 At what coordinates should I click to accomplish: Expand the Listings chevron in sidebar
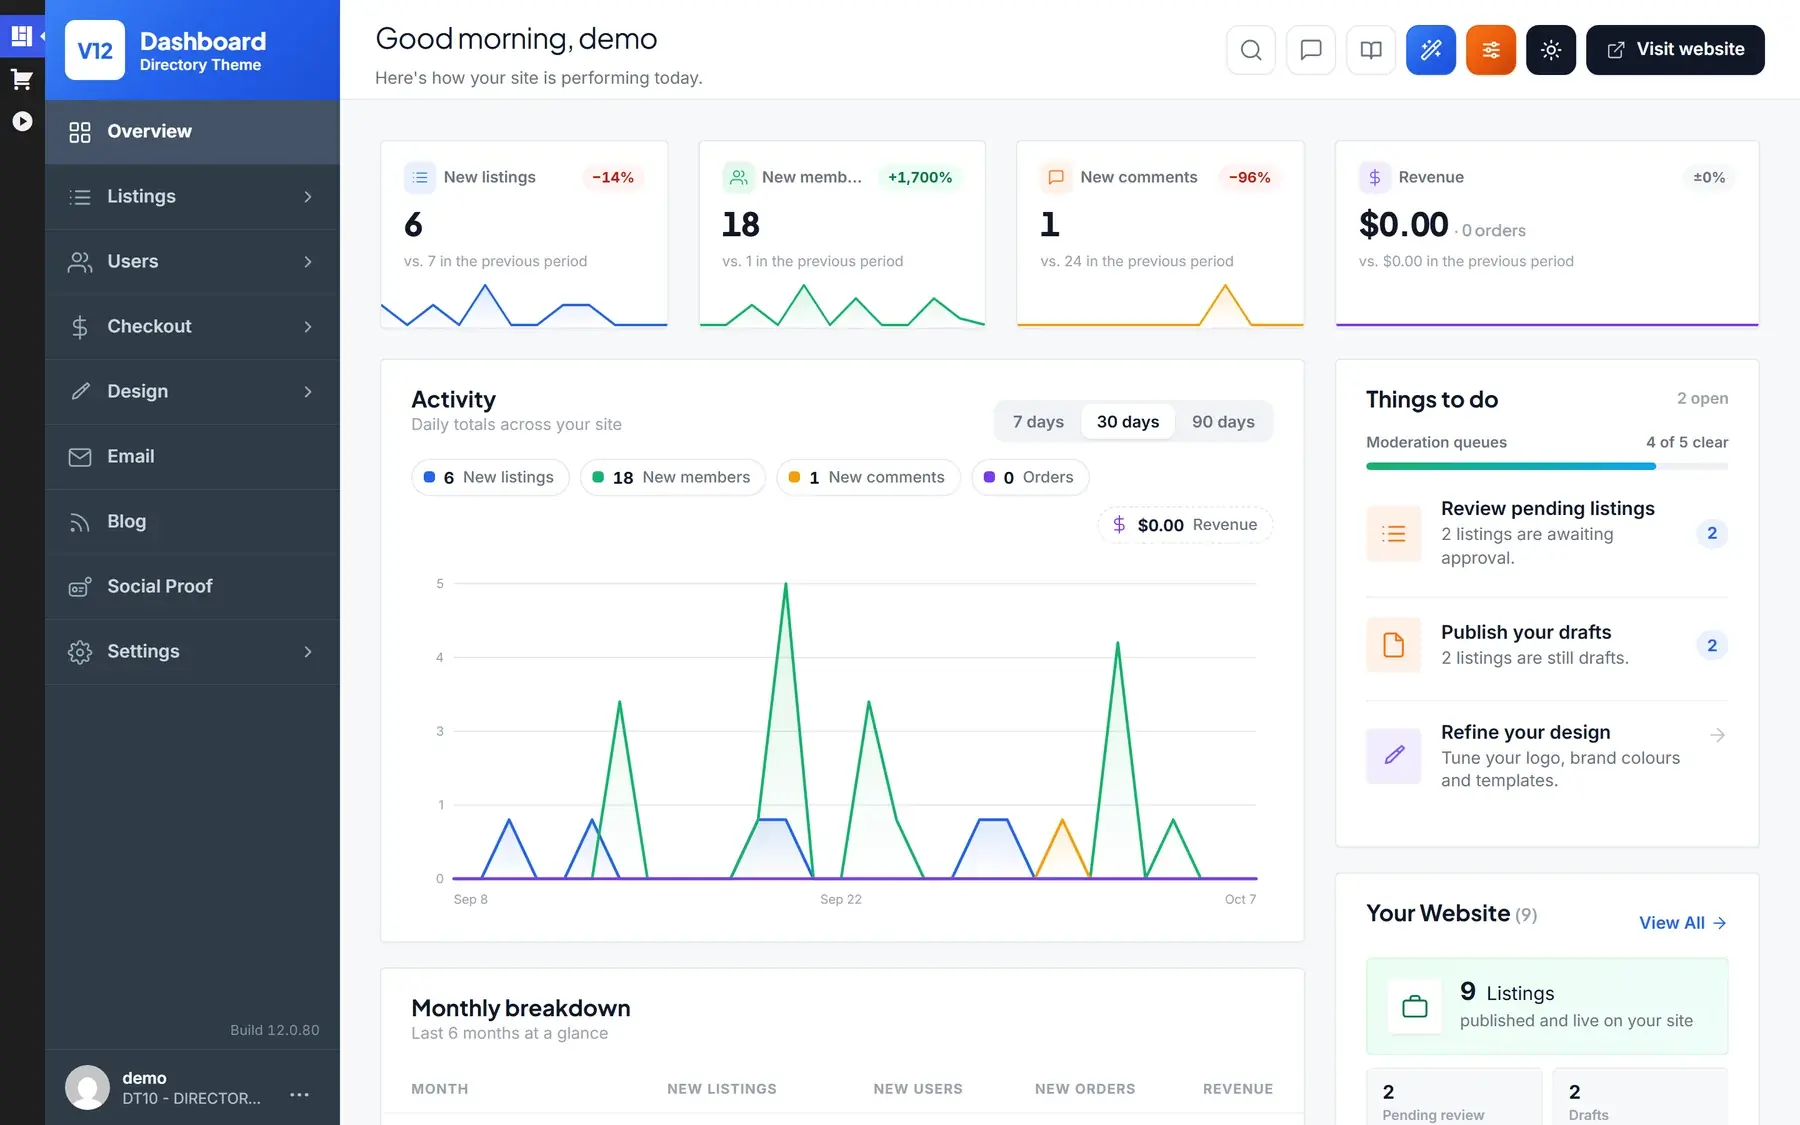(308, 197)
